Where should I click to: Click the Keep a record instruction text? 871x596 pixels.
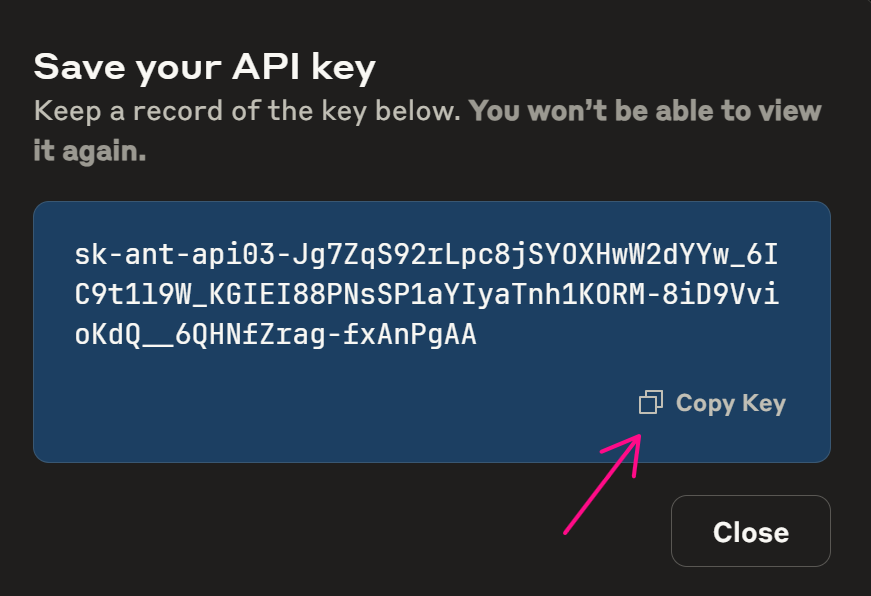pos(250,110)
